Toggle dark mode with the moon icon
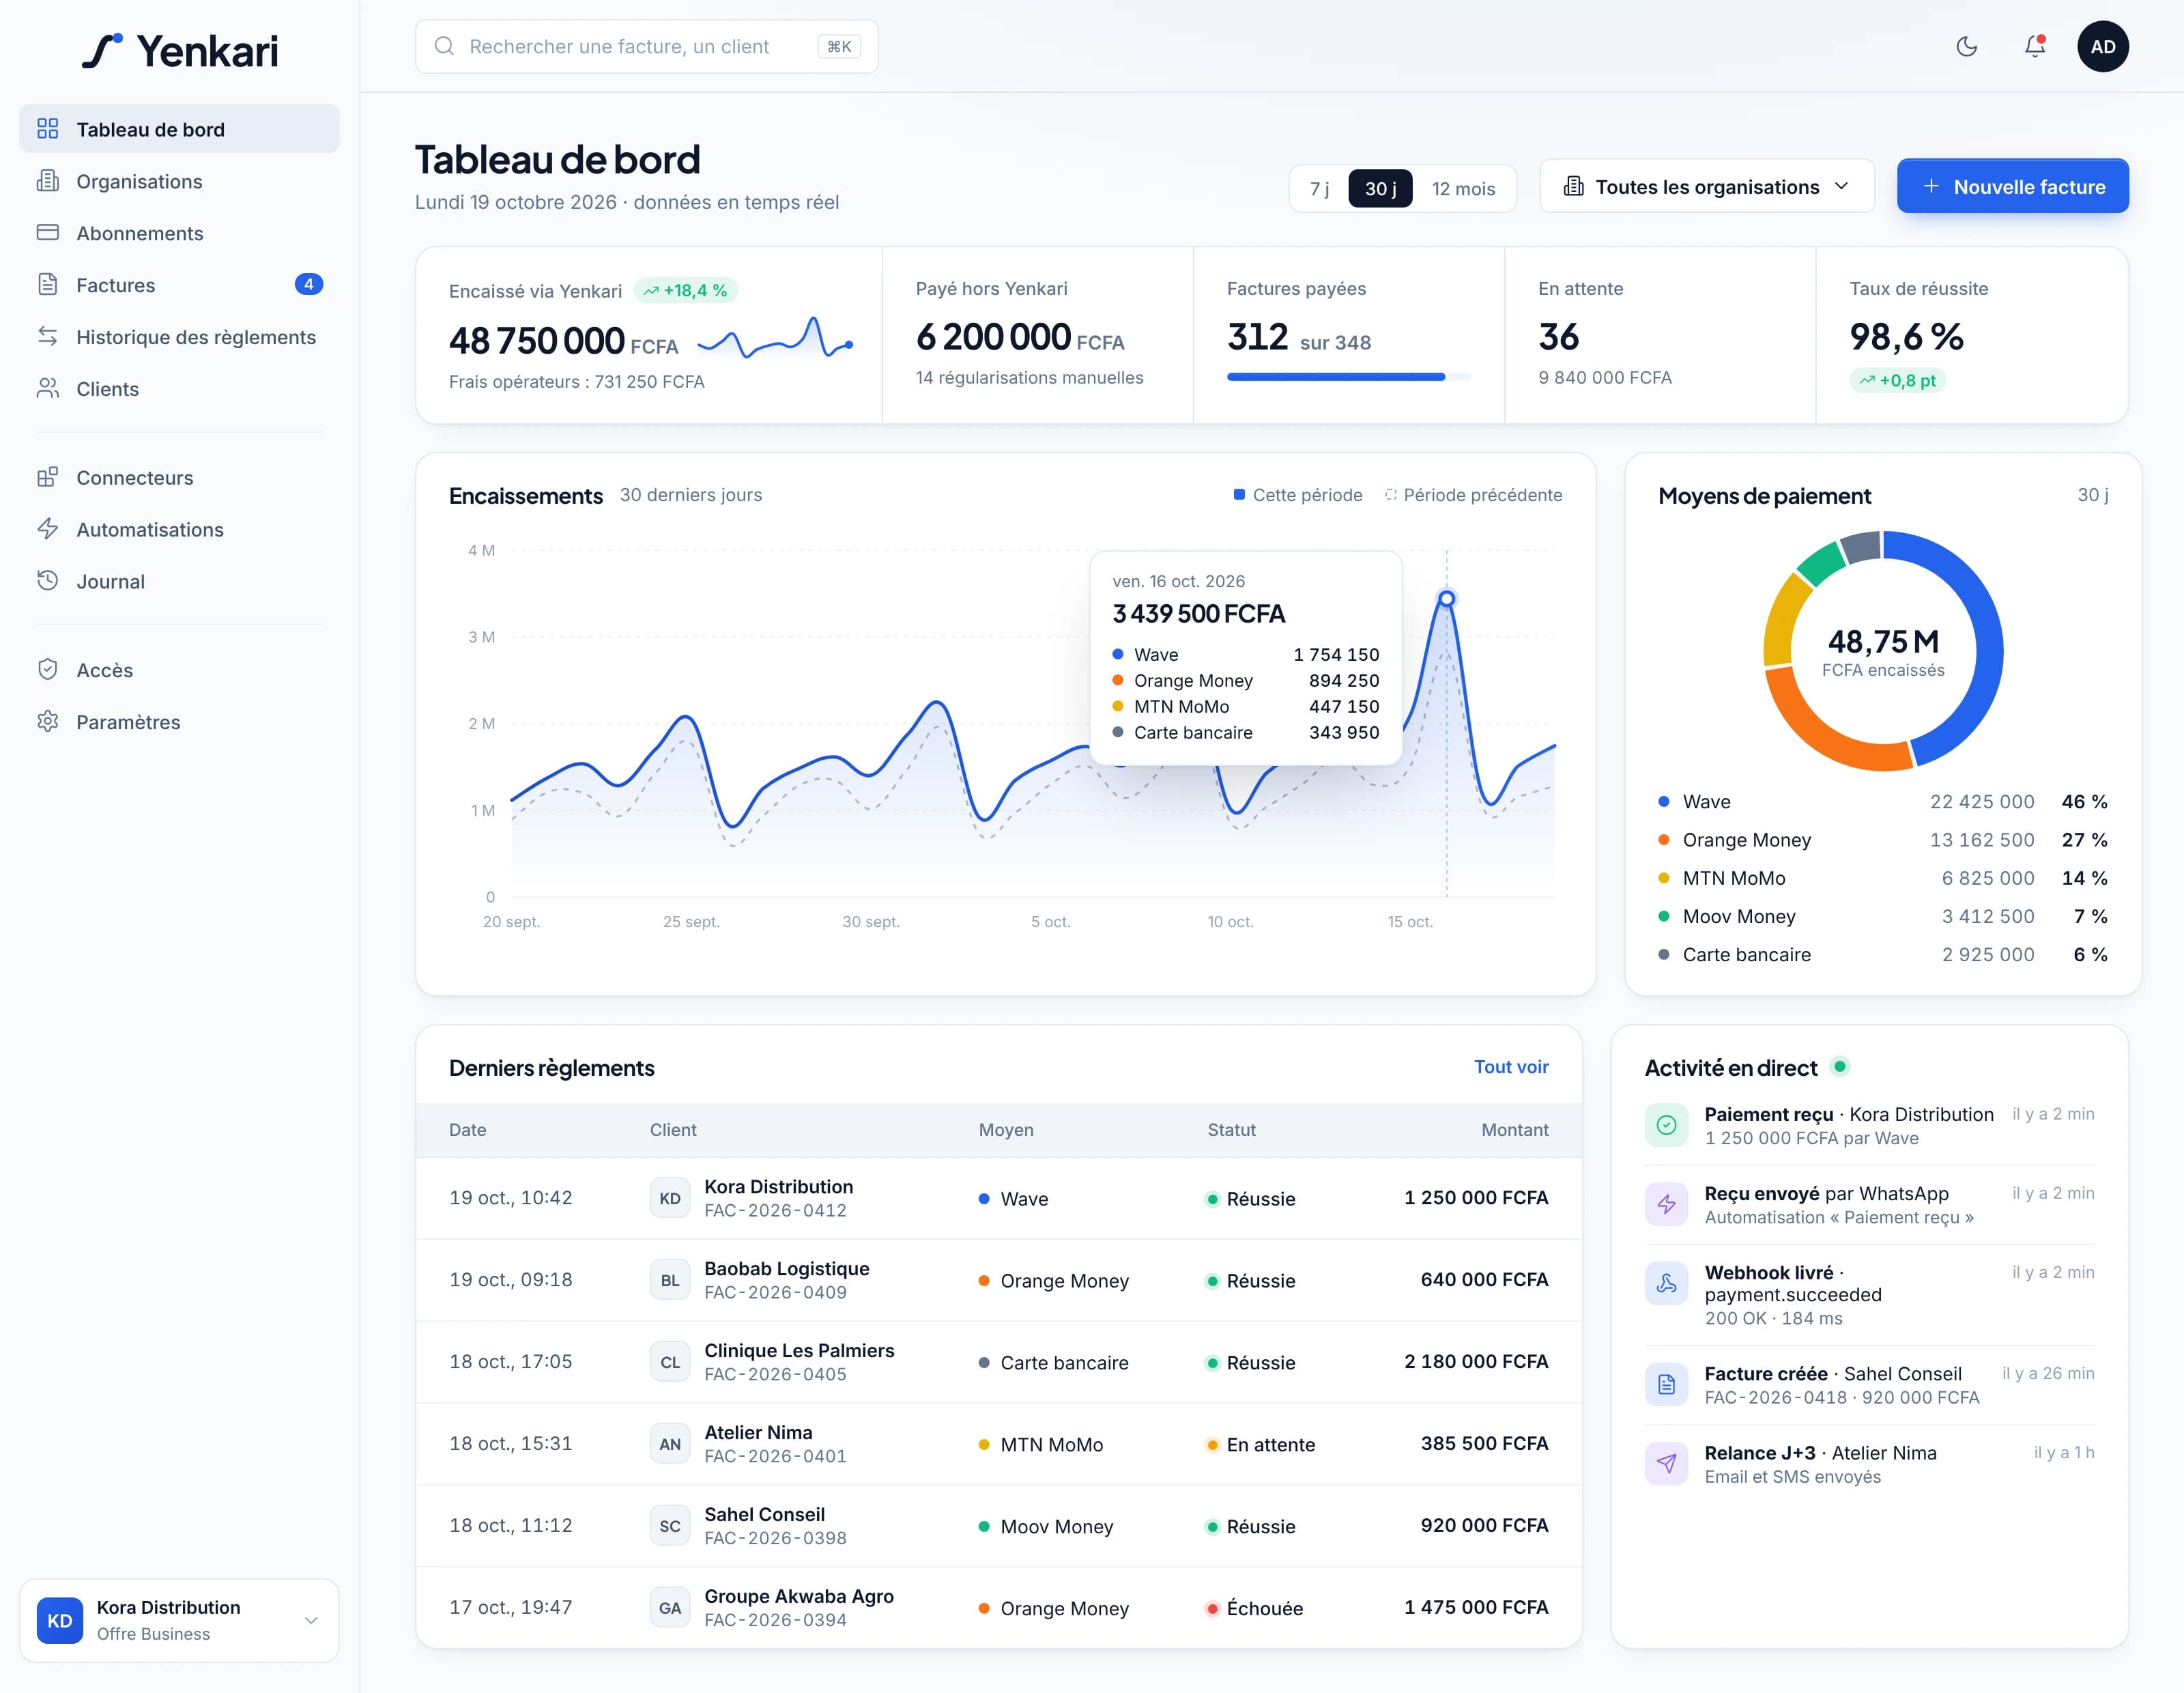This screenshot has height=1693, width=2184. tap(1966, 46)
